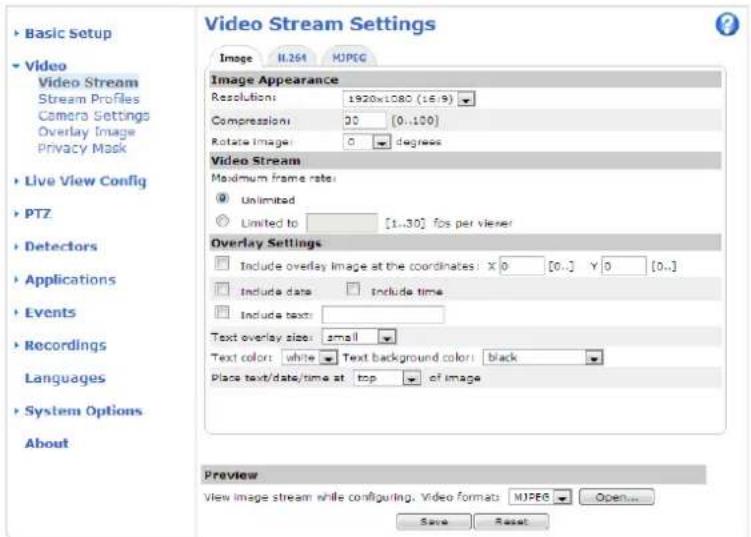Select Limited to frame rate radio button
The image size is (751, 537).
[222, 221]
